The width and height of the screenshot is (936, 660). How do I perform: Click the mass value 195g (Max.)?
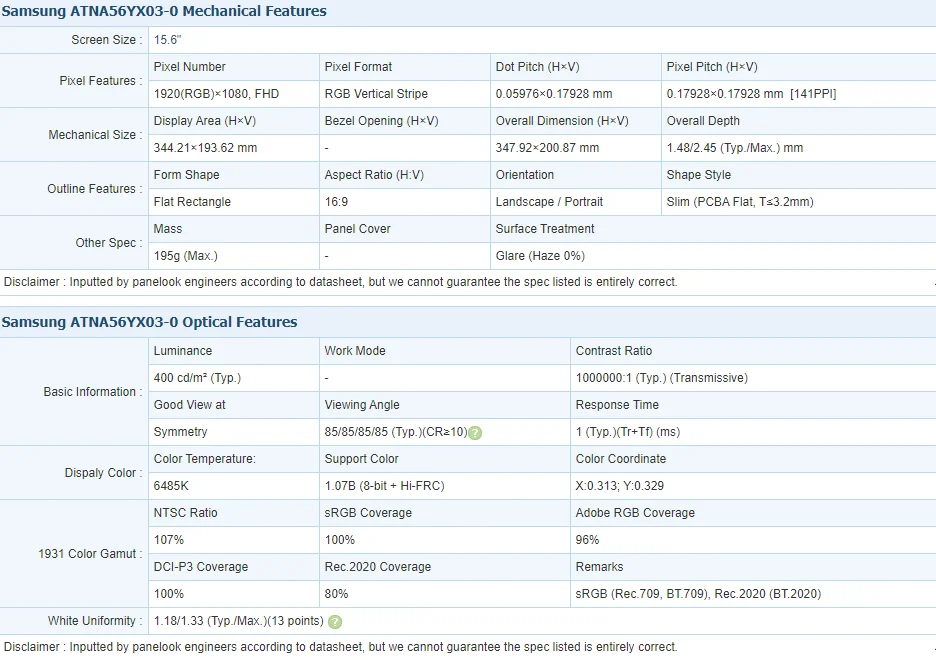point(186,256)
